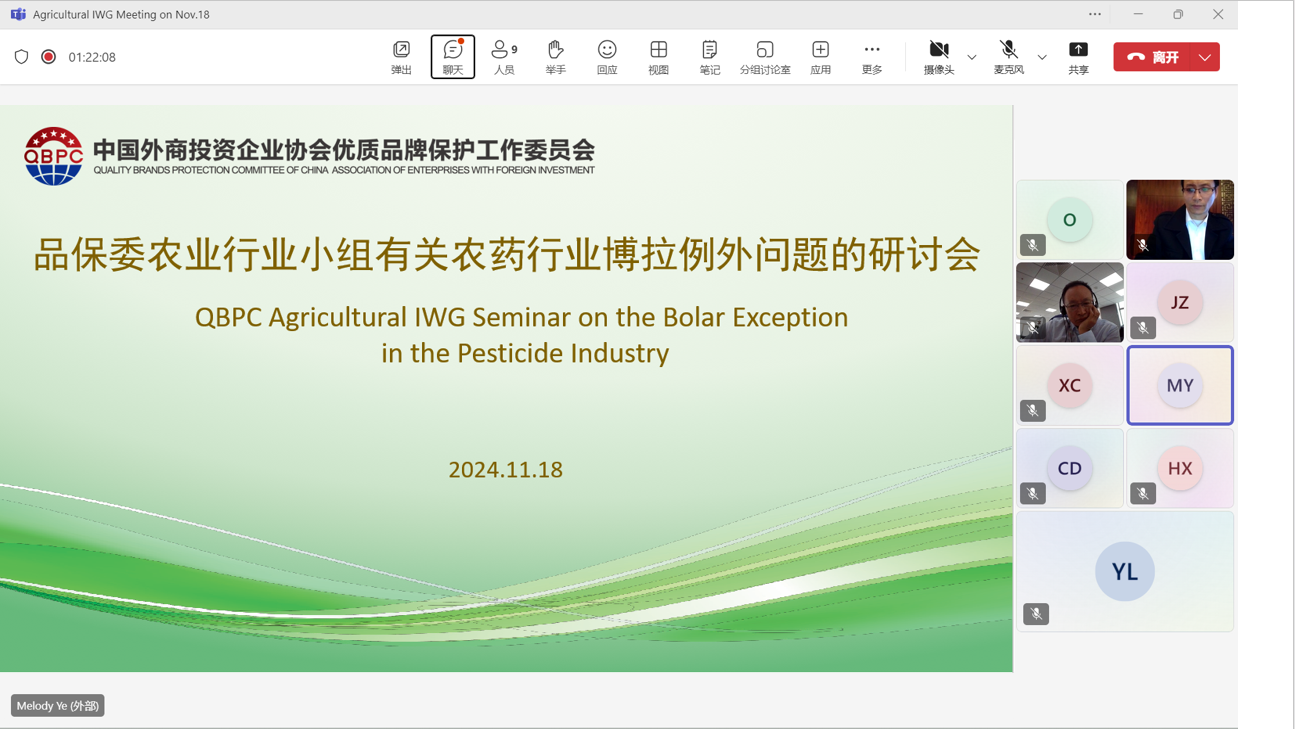Select participant tile O

(x=1070, y=220)
